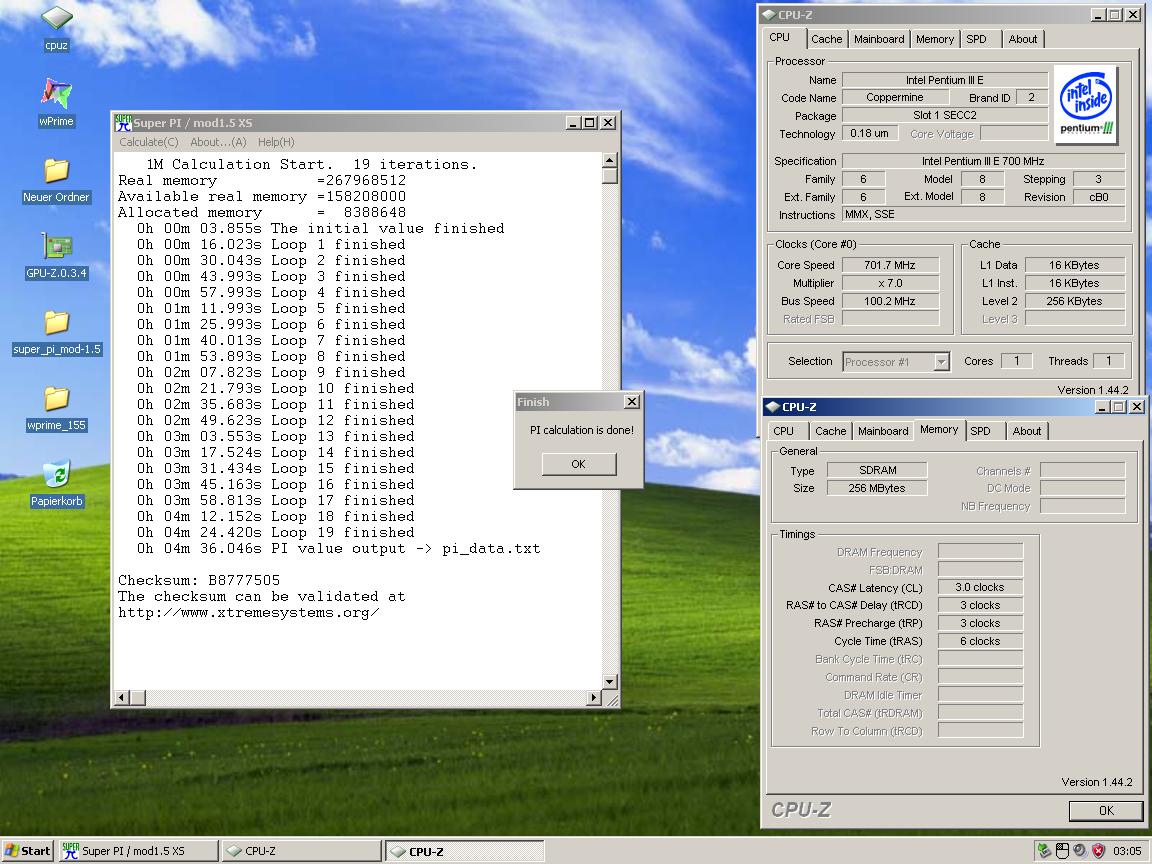Click the Bus Speed 100.2 MHz field
The height and width of the screenshot is (864, 1152).
click(x=890, y=301)
